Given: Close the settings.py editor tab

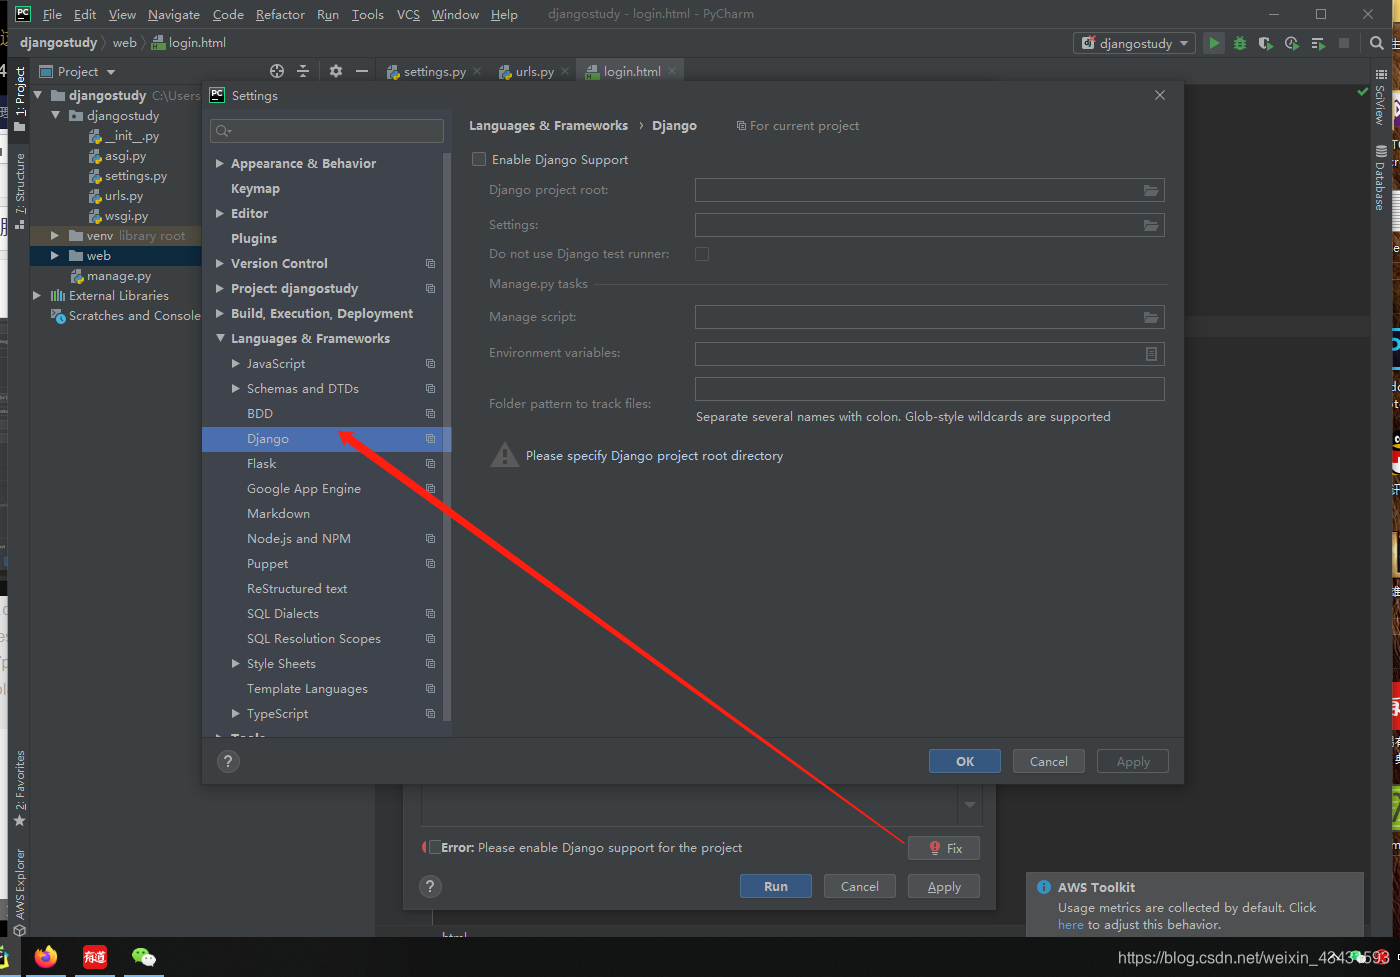Looking at the screenshot, I should coord(477,71).
